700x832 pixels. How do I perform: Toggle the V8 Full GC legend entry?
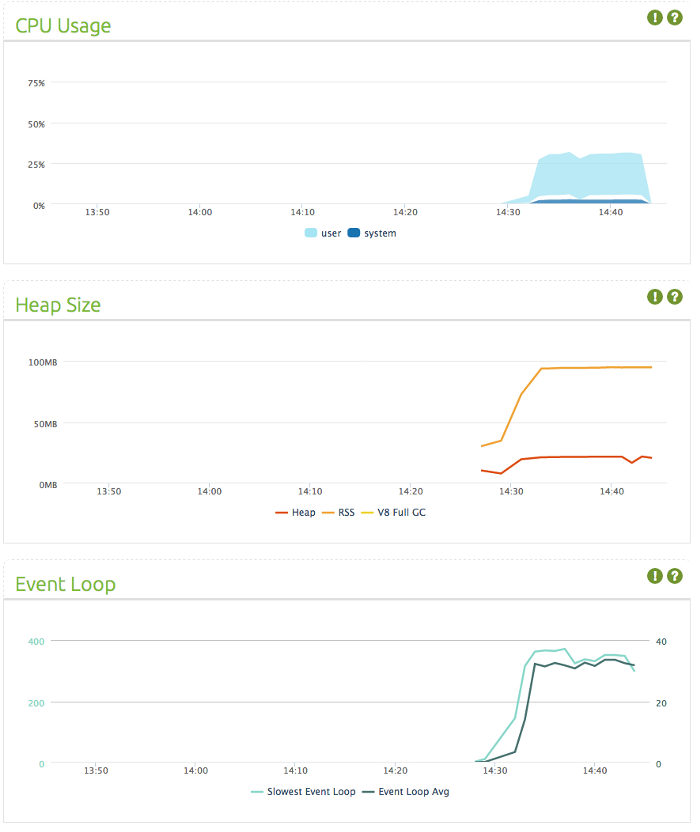pos(393,513)
